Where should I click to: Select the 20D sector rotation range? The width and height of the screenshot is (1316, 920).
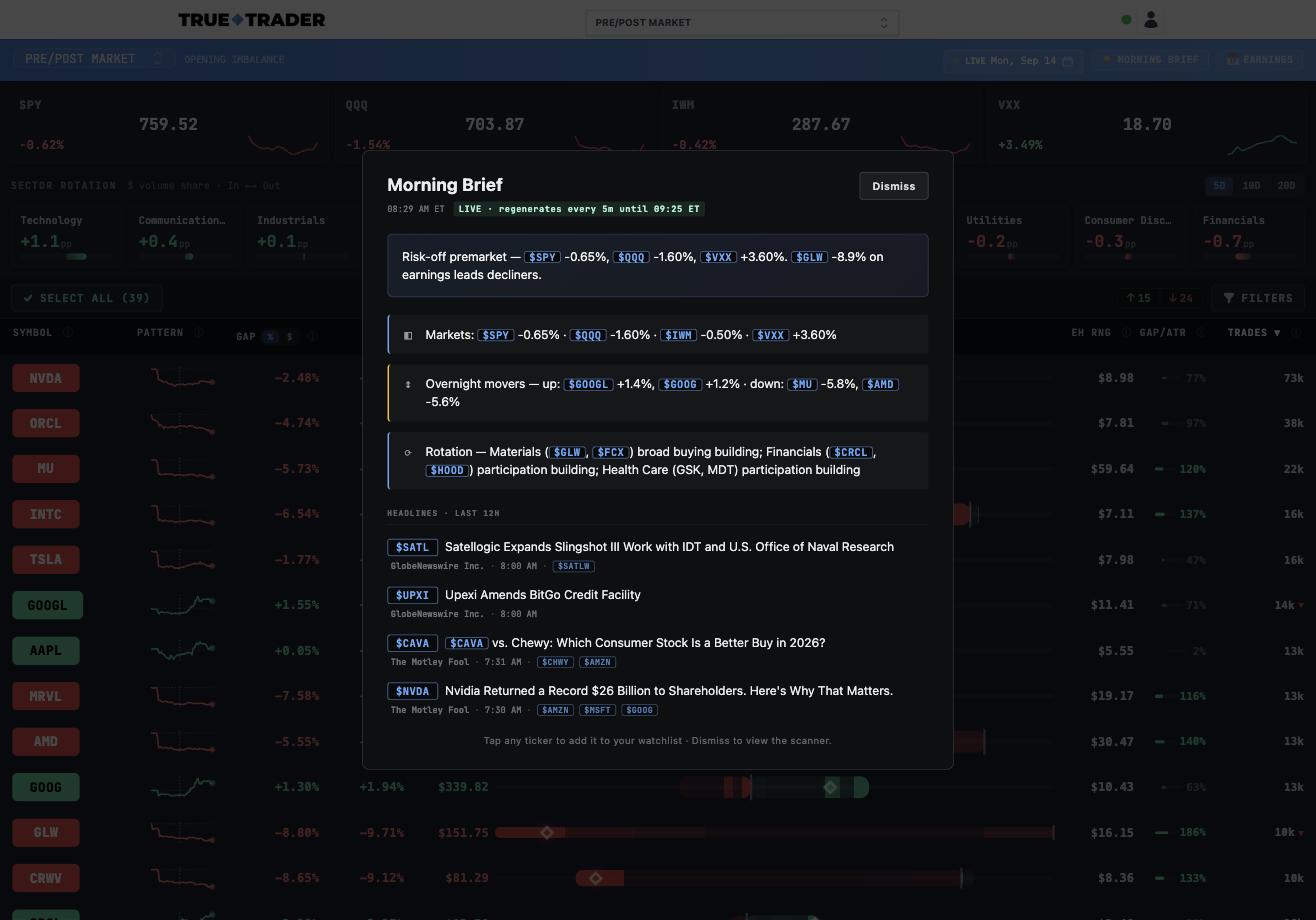[x=1286, y=185]
